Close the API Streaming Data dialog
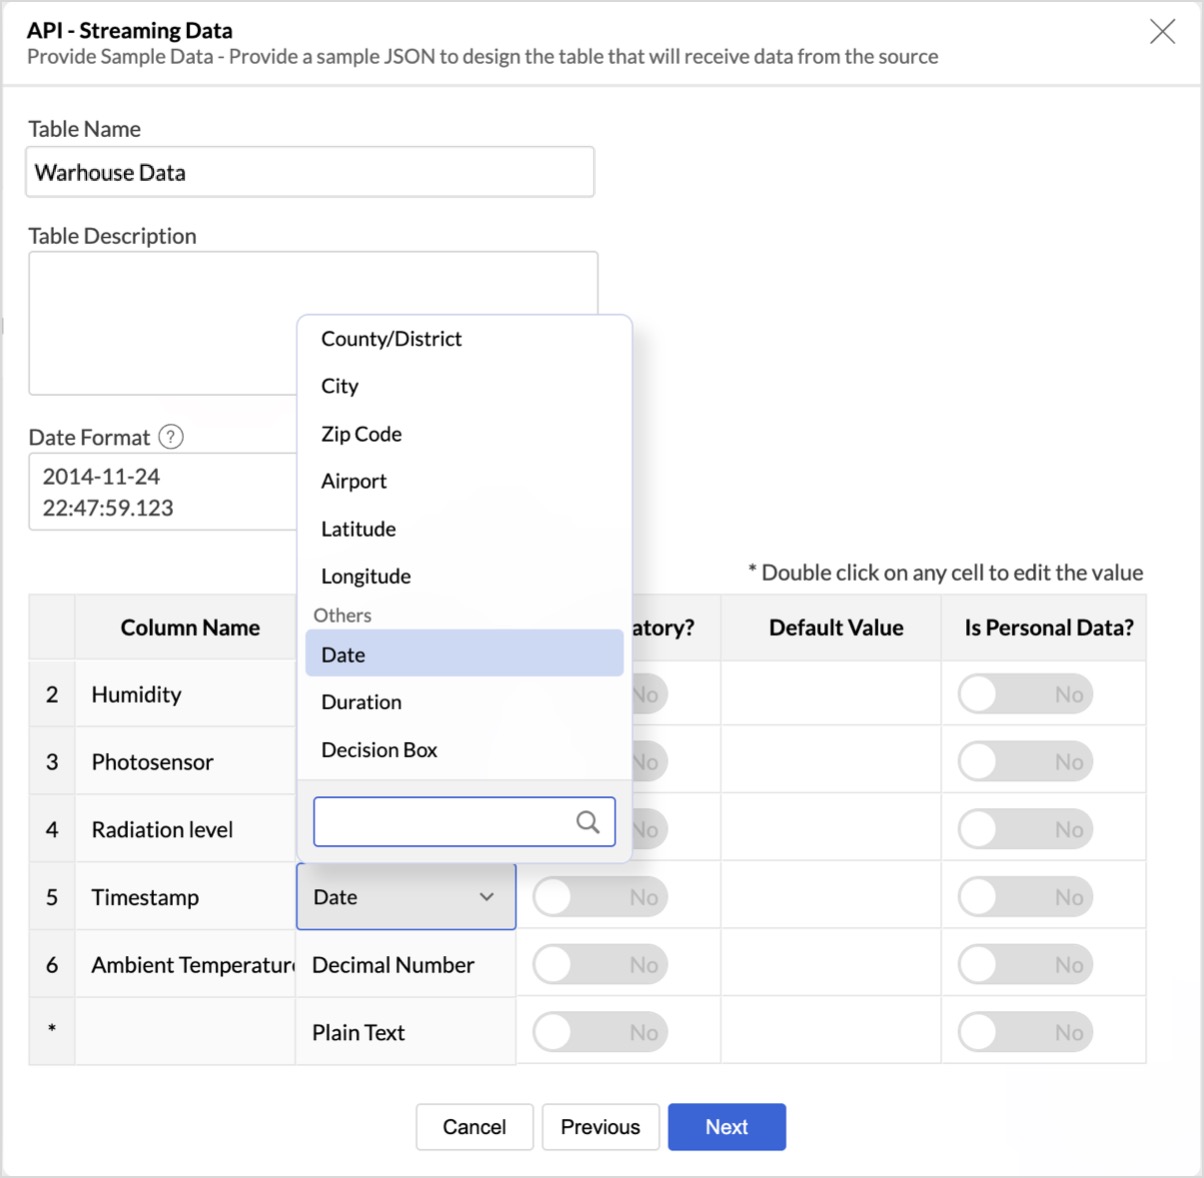Screen dimensions: 1204x1178 point(1162,32)
